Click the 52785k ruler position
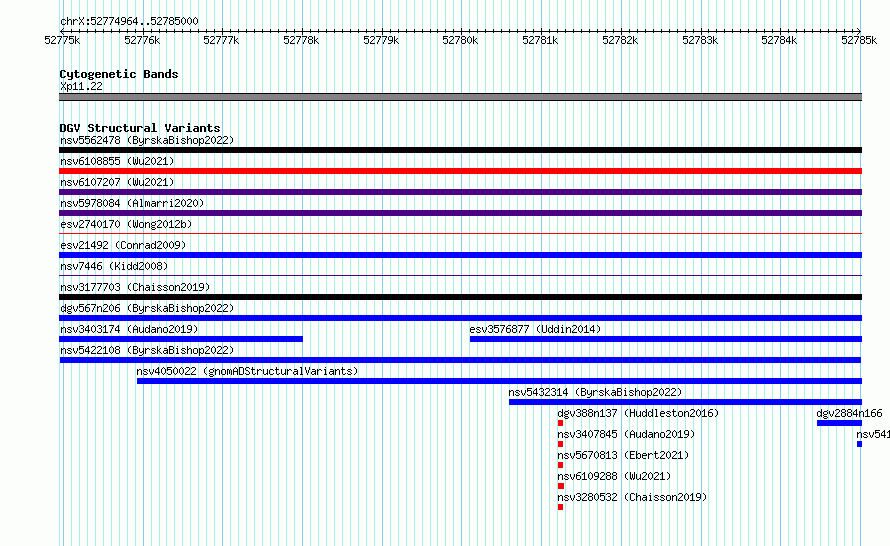890x546 pixels. point(859,40)
